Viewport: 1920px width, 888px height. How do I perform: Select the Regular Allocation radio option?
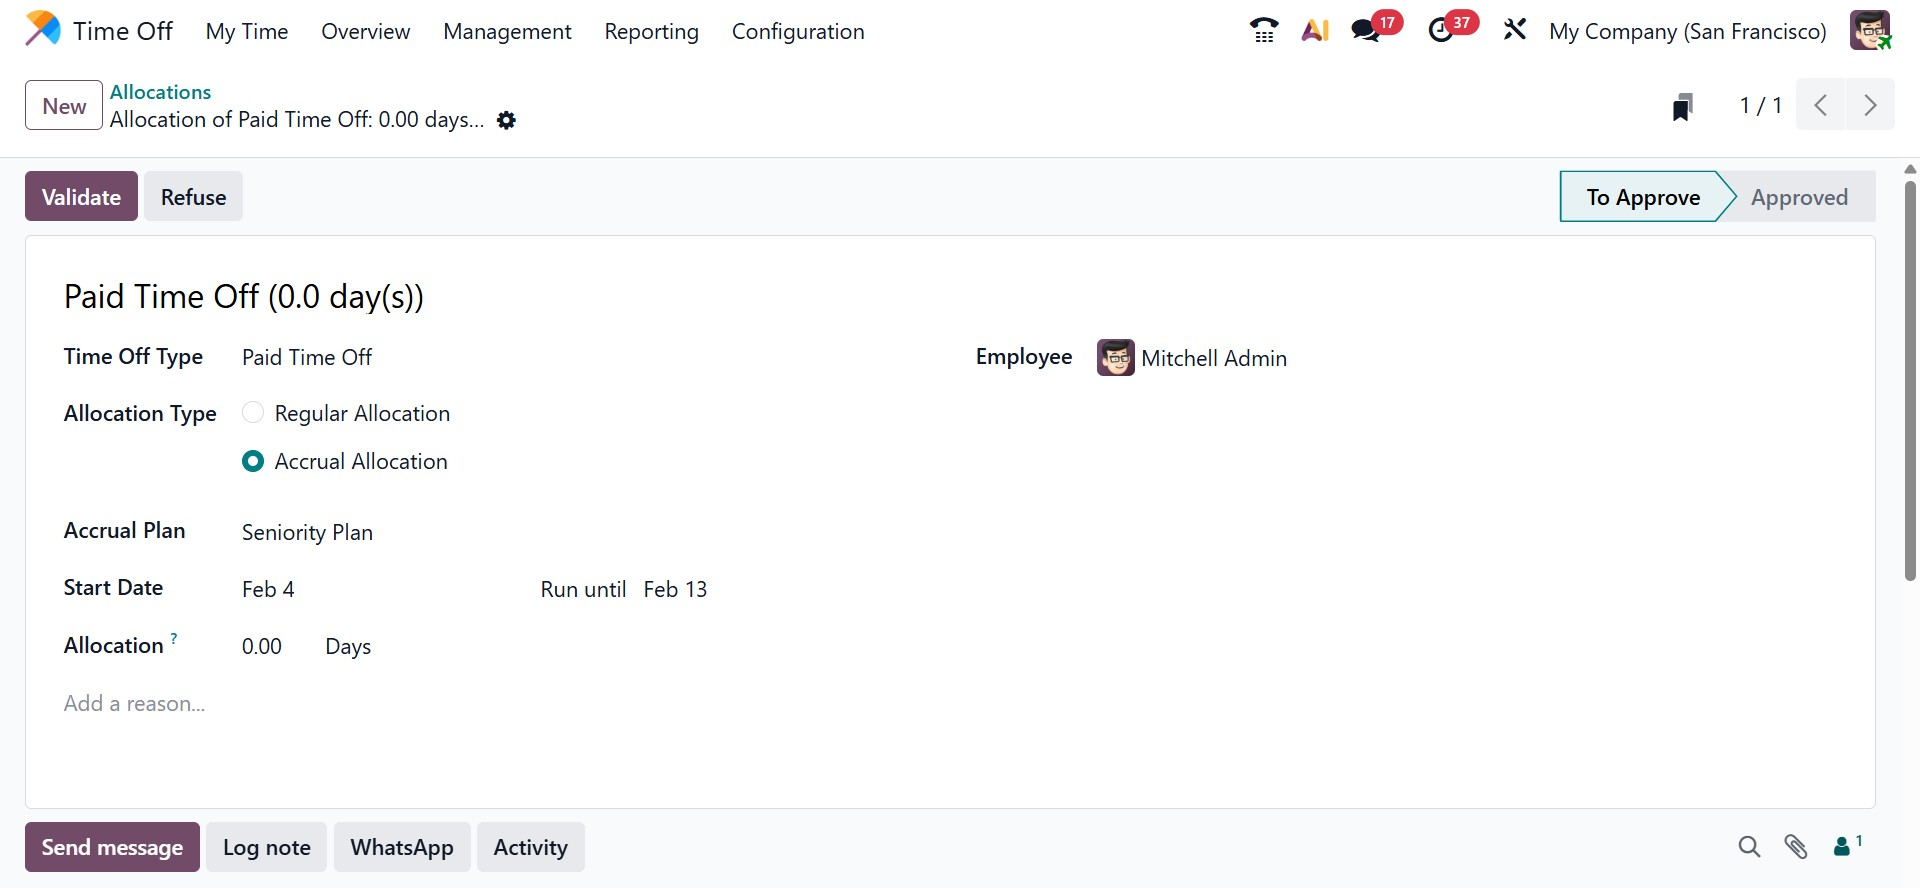point(253,413)
